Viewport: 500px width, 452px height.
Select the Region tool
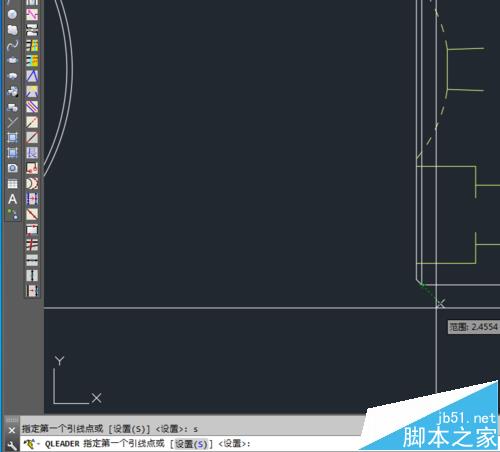(x=12, y=168)
